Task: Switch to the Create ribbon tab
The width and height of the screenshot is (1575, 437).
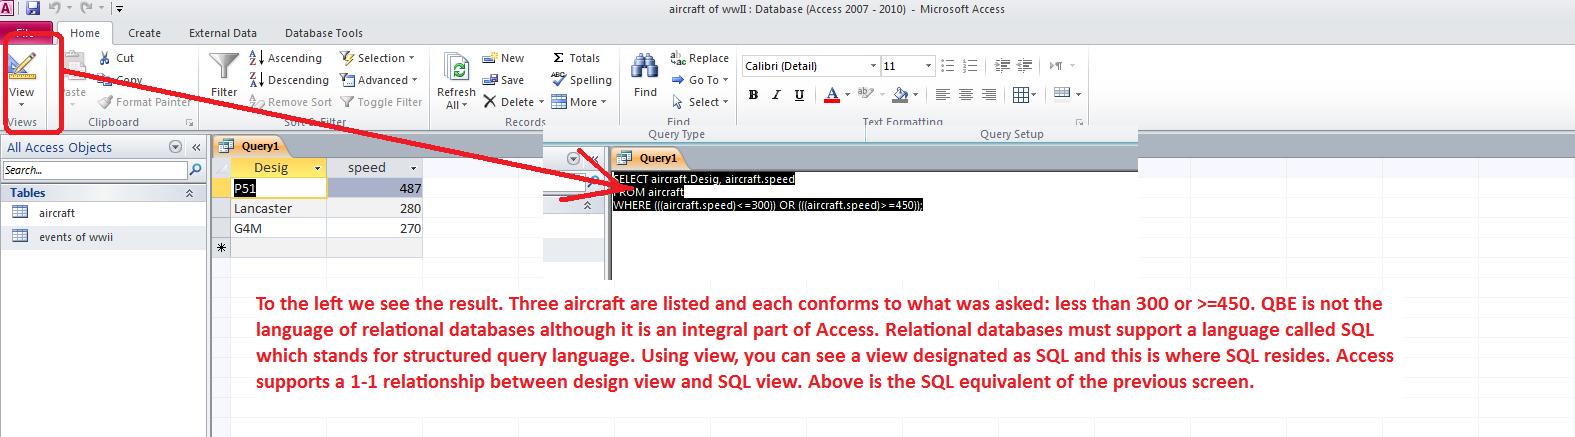Action: point(144,33)
